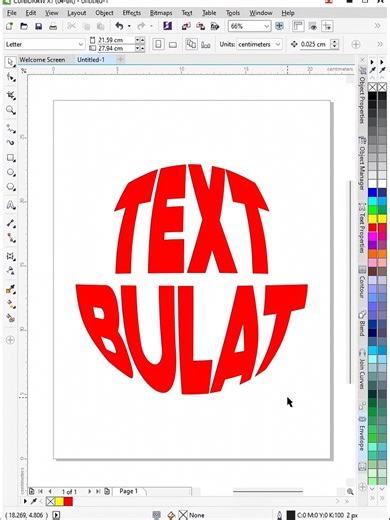Open the Effects menu
390x520 pixels.
coord(131,13)
